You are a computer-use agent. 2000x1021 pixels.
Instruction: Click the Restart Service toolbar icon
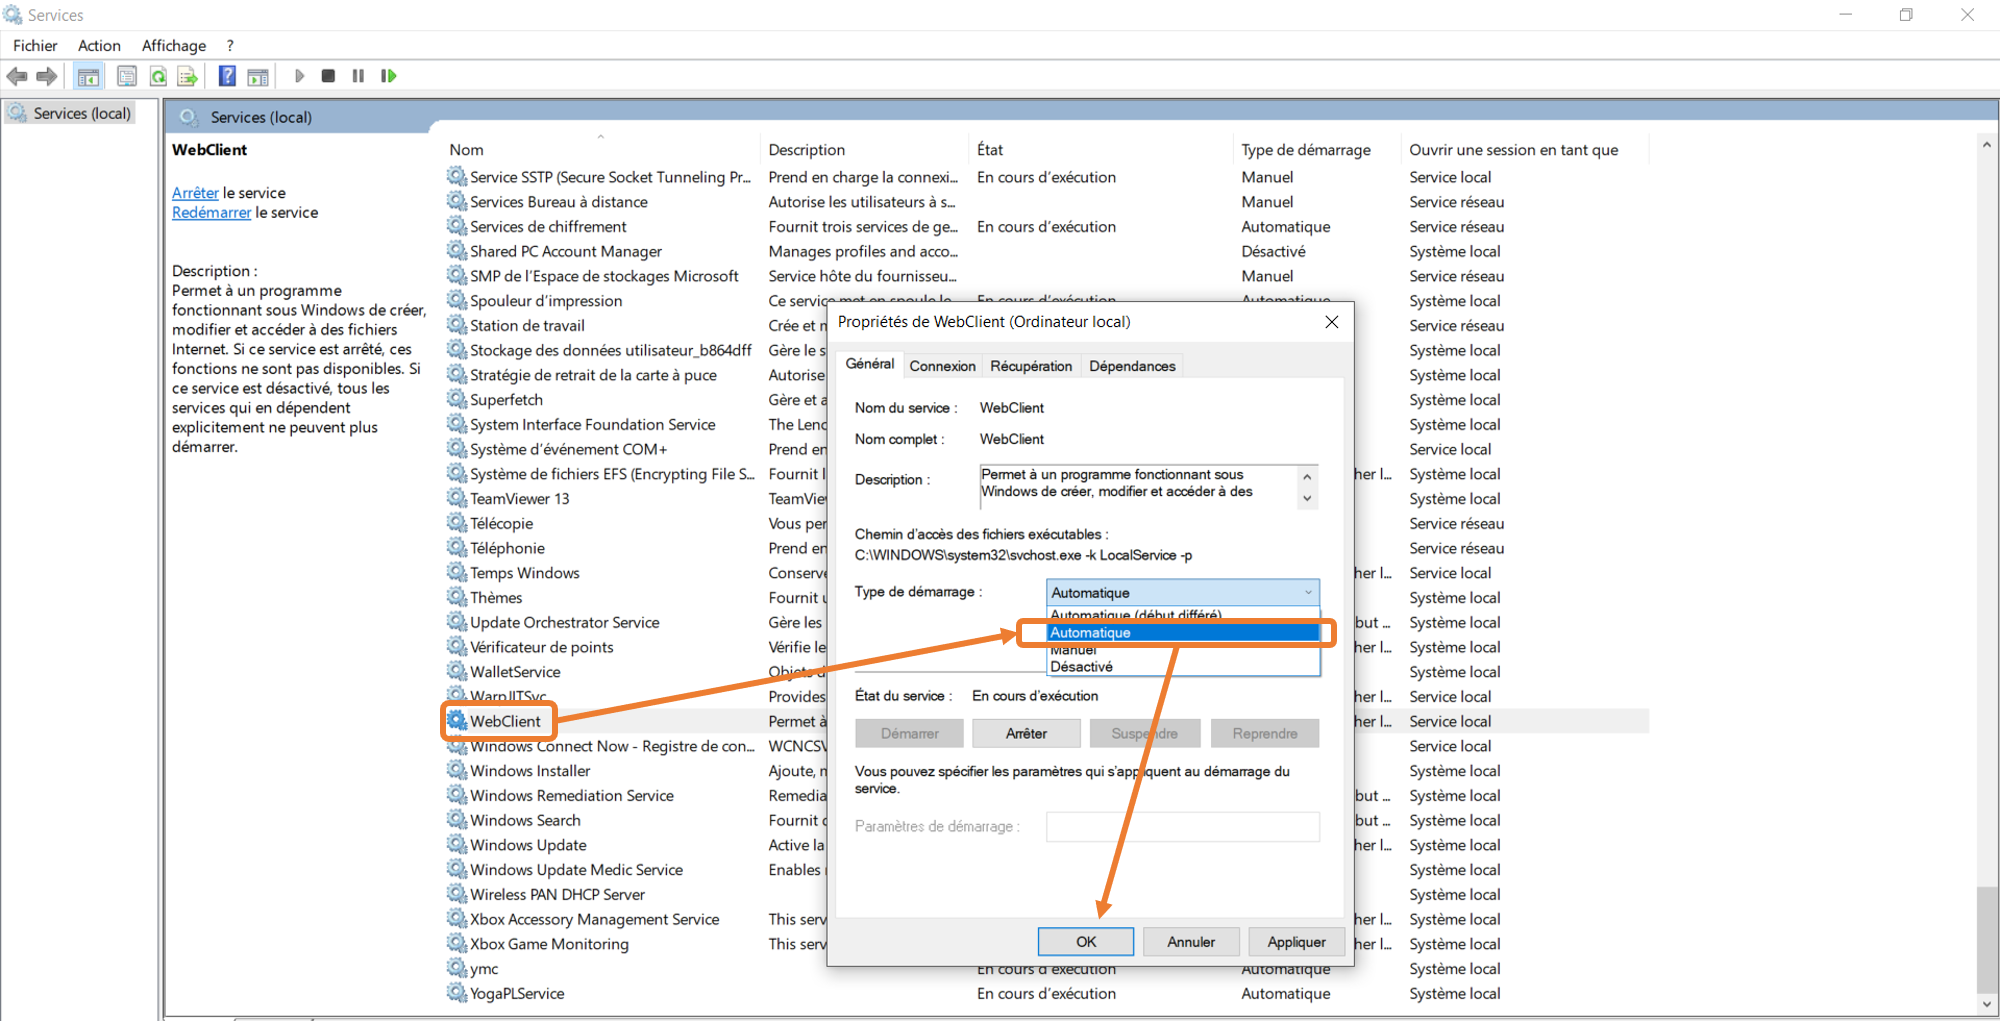pyautogui.click(x=389, y=76)
